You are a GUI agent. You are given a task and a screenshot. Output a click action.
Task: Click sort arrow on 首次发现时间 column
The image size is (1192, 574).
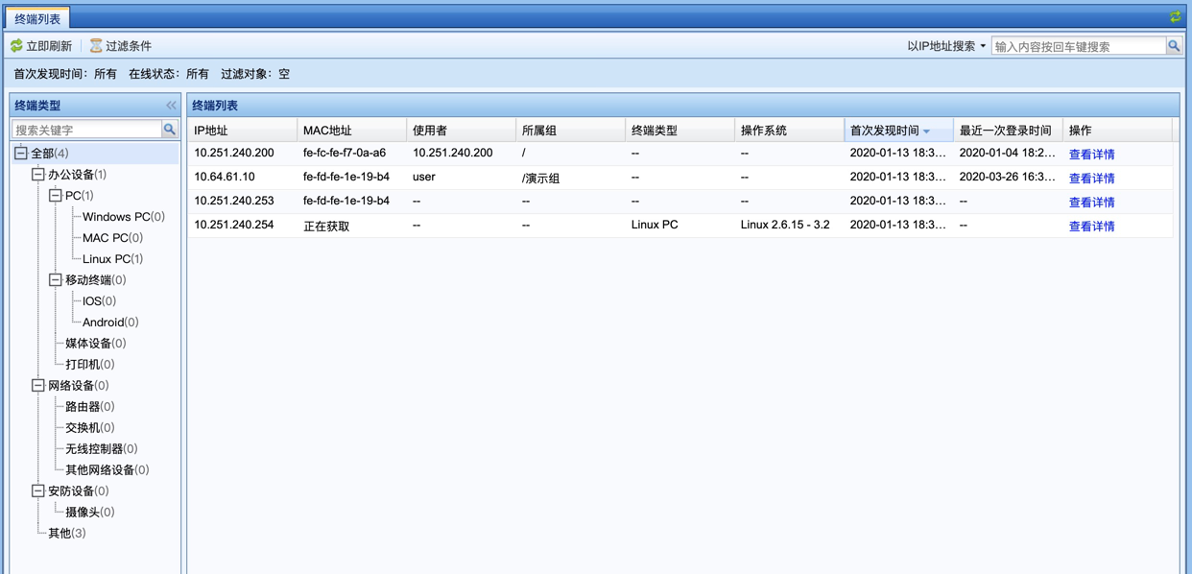tap(927, 131)
